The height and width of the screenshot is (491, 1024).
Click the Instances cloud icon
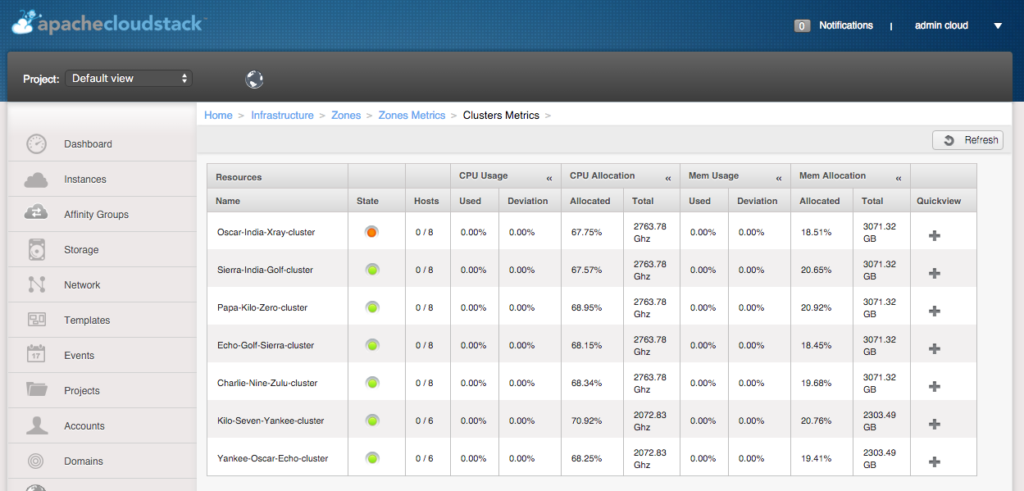[37, 180]
